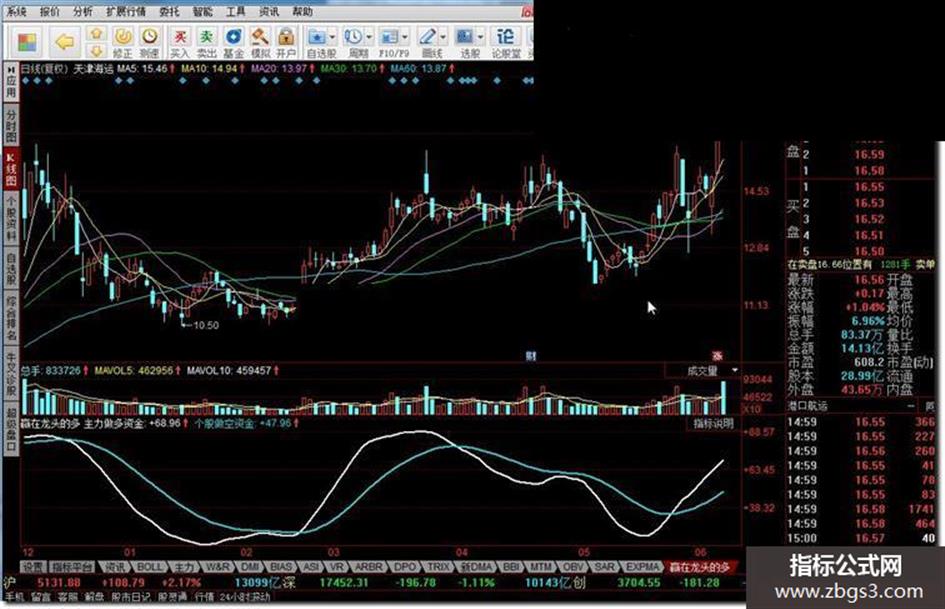Open the 系统 menu
Image resolution: width=945 pixels, height=609 pixels.
click(x=16, y=11)
